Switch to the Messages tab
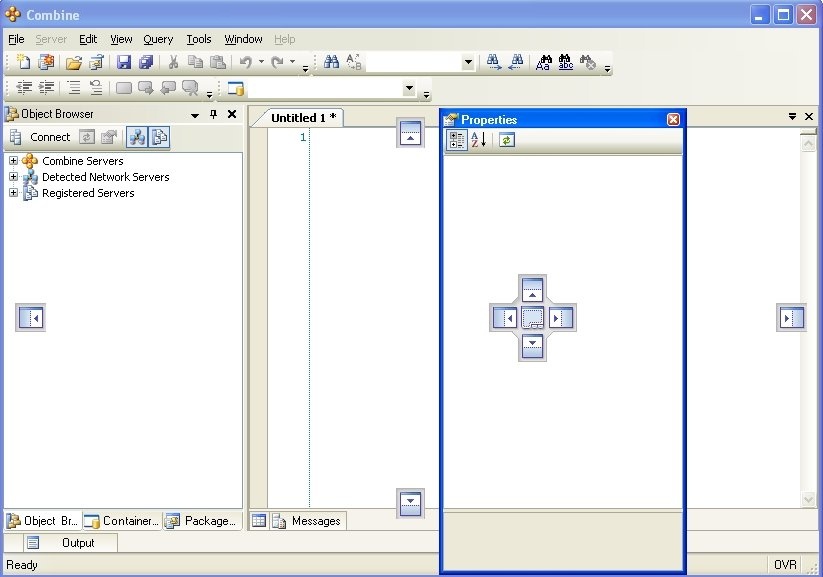This screenshot has height=577, width=823. click(308, 521)
